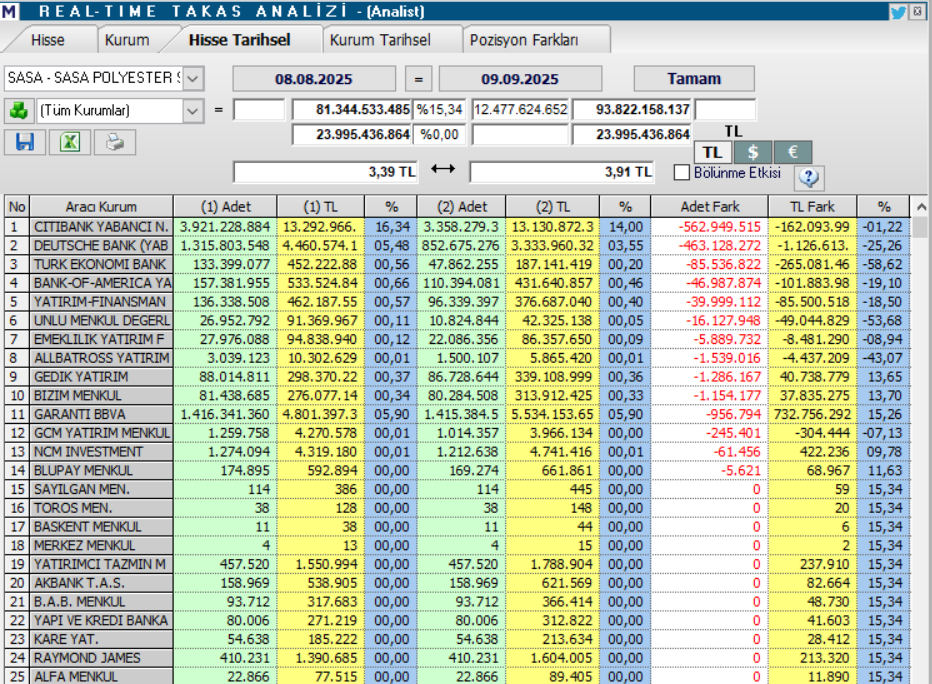Select the ALLBATROSS YATIRIM row
The height and width of the screenshot is (684, 932).
point(458,358)
